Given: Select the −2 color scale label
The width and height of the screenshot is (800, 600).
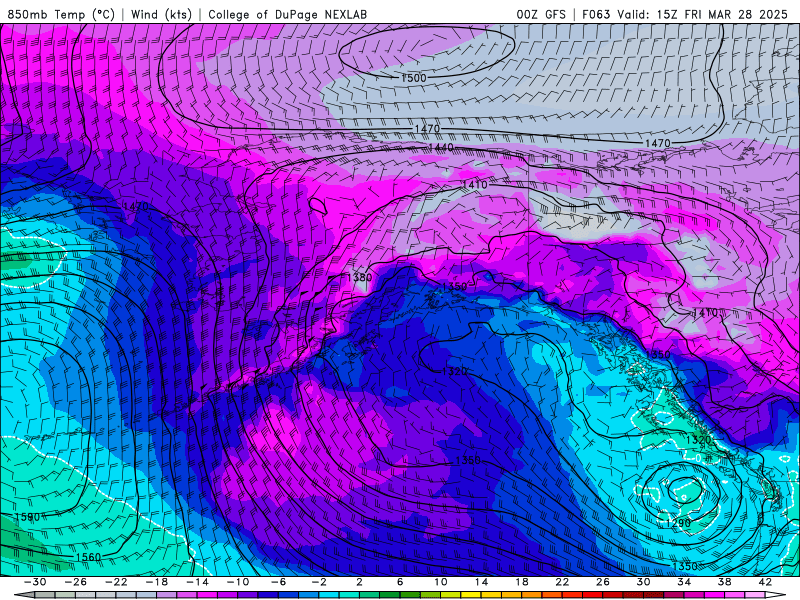Looking at the screenshot, I should [319, 582].
